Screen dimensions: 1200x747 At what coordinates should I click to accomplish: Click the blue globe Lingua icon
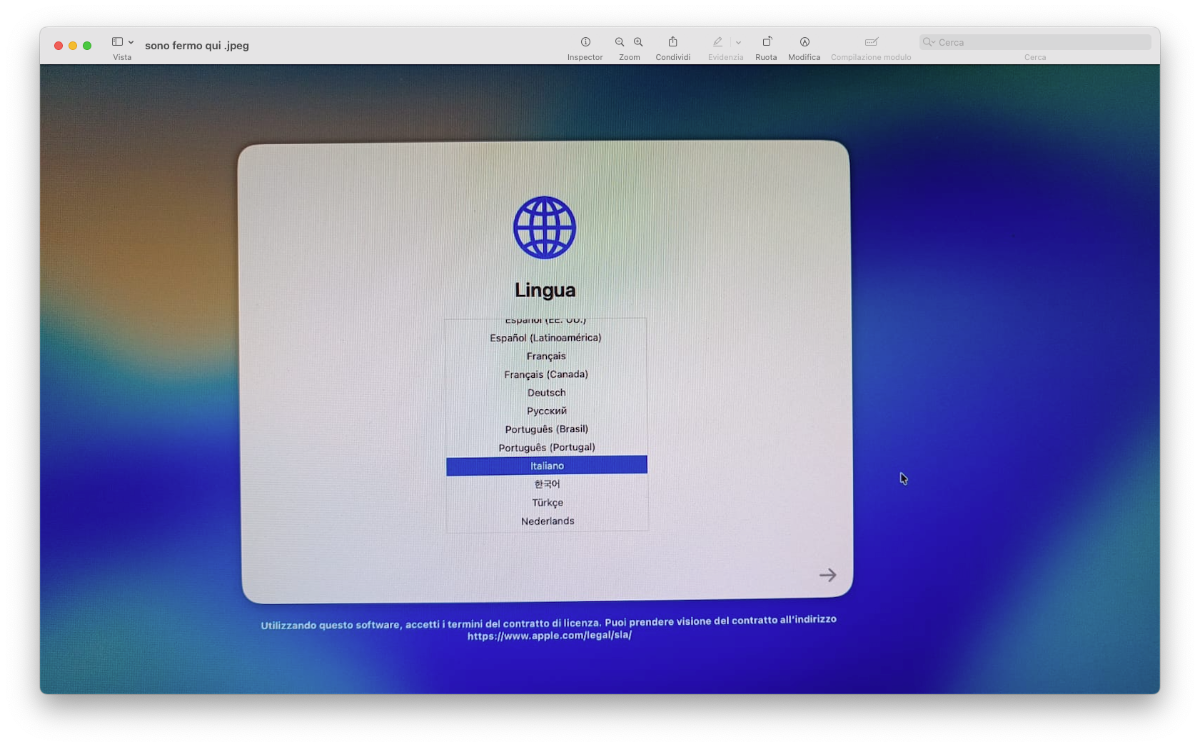pos(545,228)
